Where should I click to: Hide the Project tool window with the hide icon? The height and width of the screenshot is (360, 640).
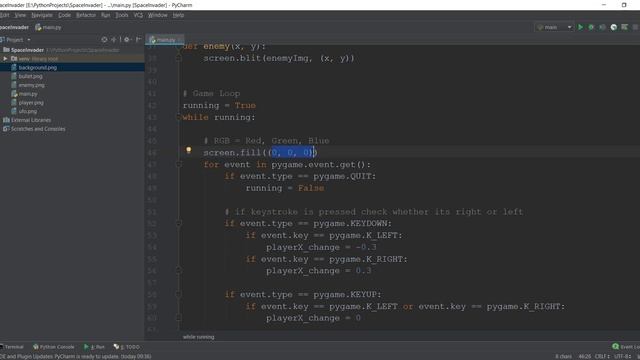click(x=138, y=40)
